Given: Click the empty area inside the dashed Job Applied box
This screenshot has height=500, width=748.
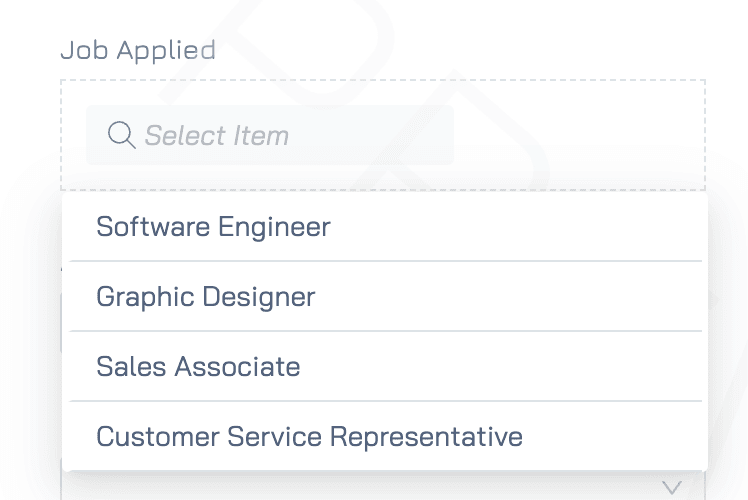Looking at the screenshot, I should pyautogui.click(x=577, y=135).
